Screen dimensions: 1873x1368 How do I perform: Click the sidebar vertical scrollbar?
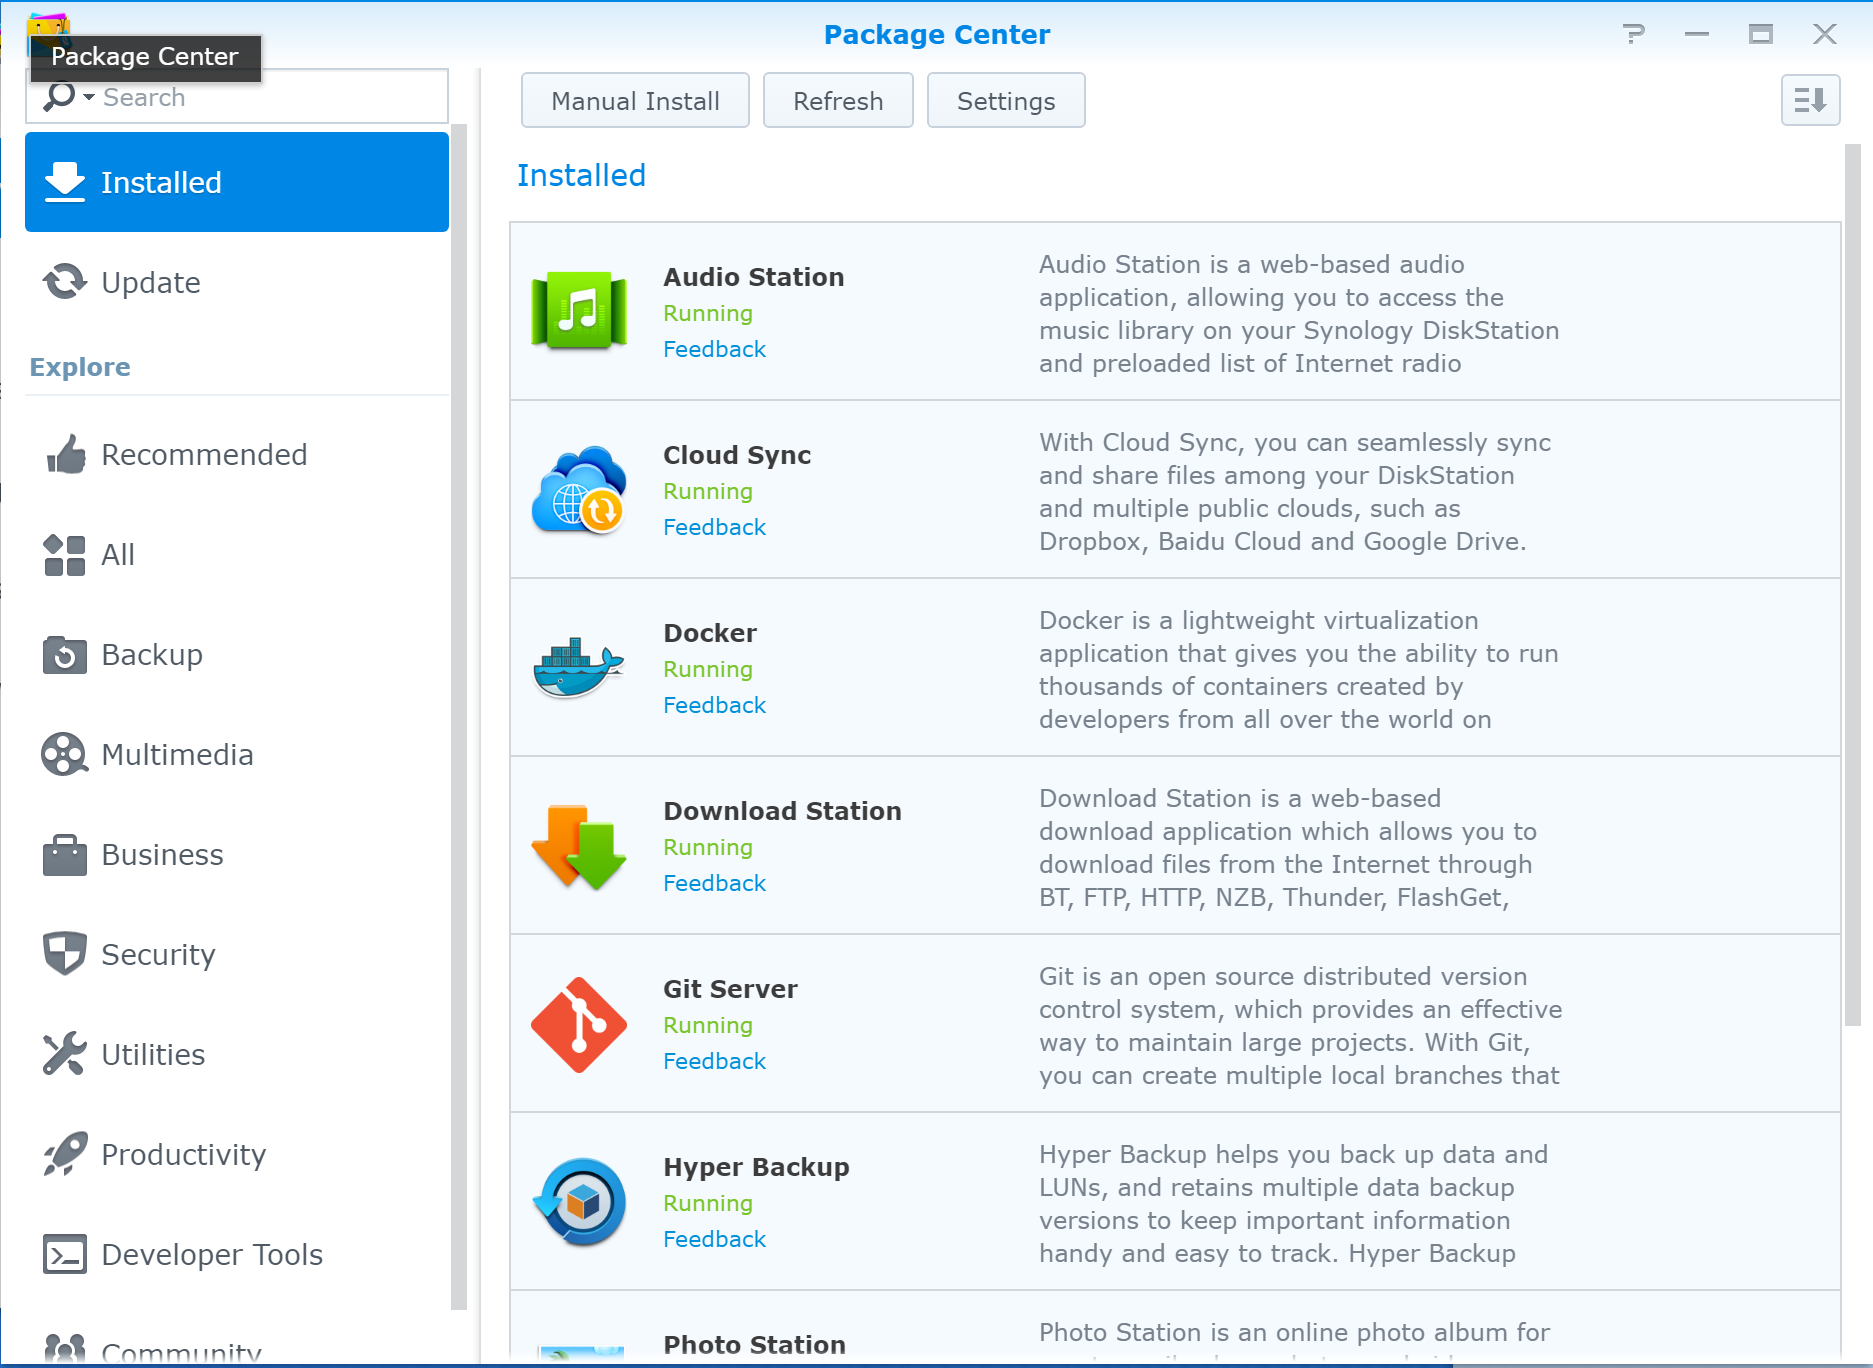458,716
